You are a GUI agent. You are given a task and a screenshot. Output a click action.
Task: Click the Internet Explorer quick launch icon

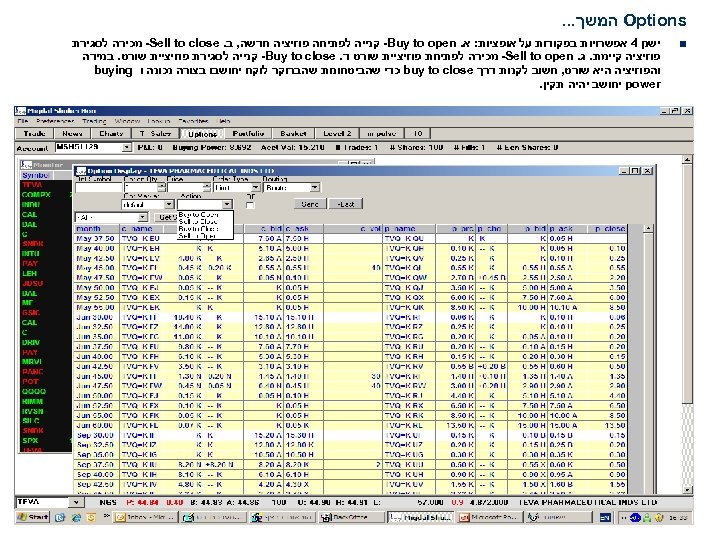tap(76, 518)
